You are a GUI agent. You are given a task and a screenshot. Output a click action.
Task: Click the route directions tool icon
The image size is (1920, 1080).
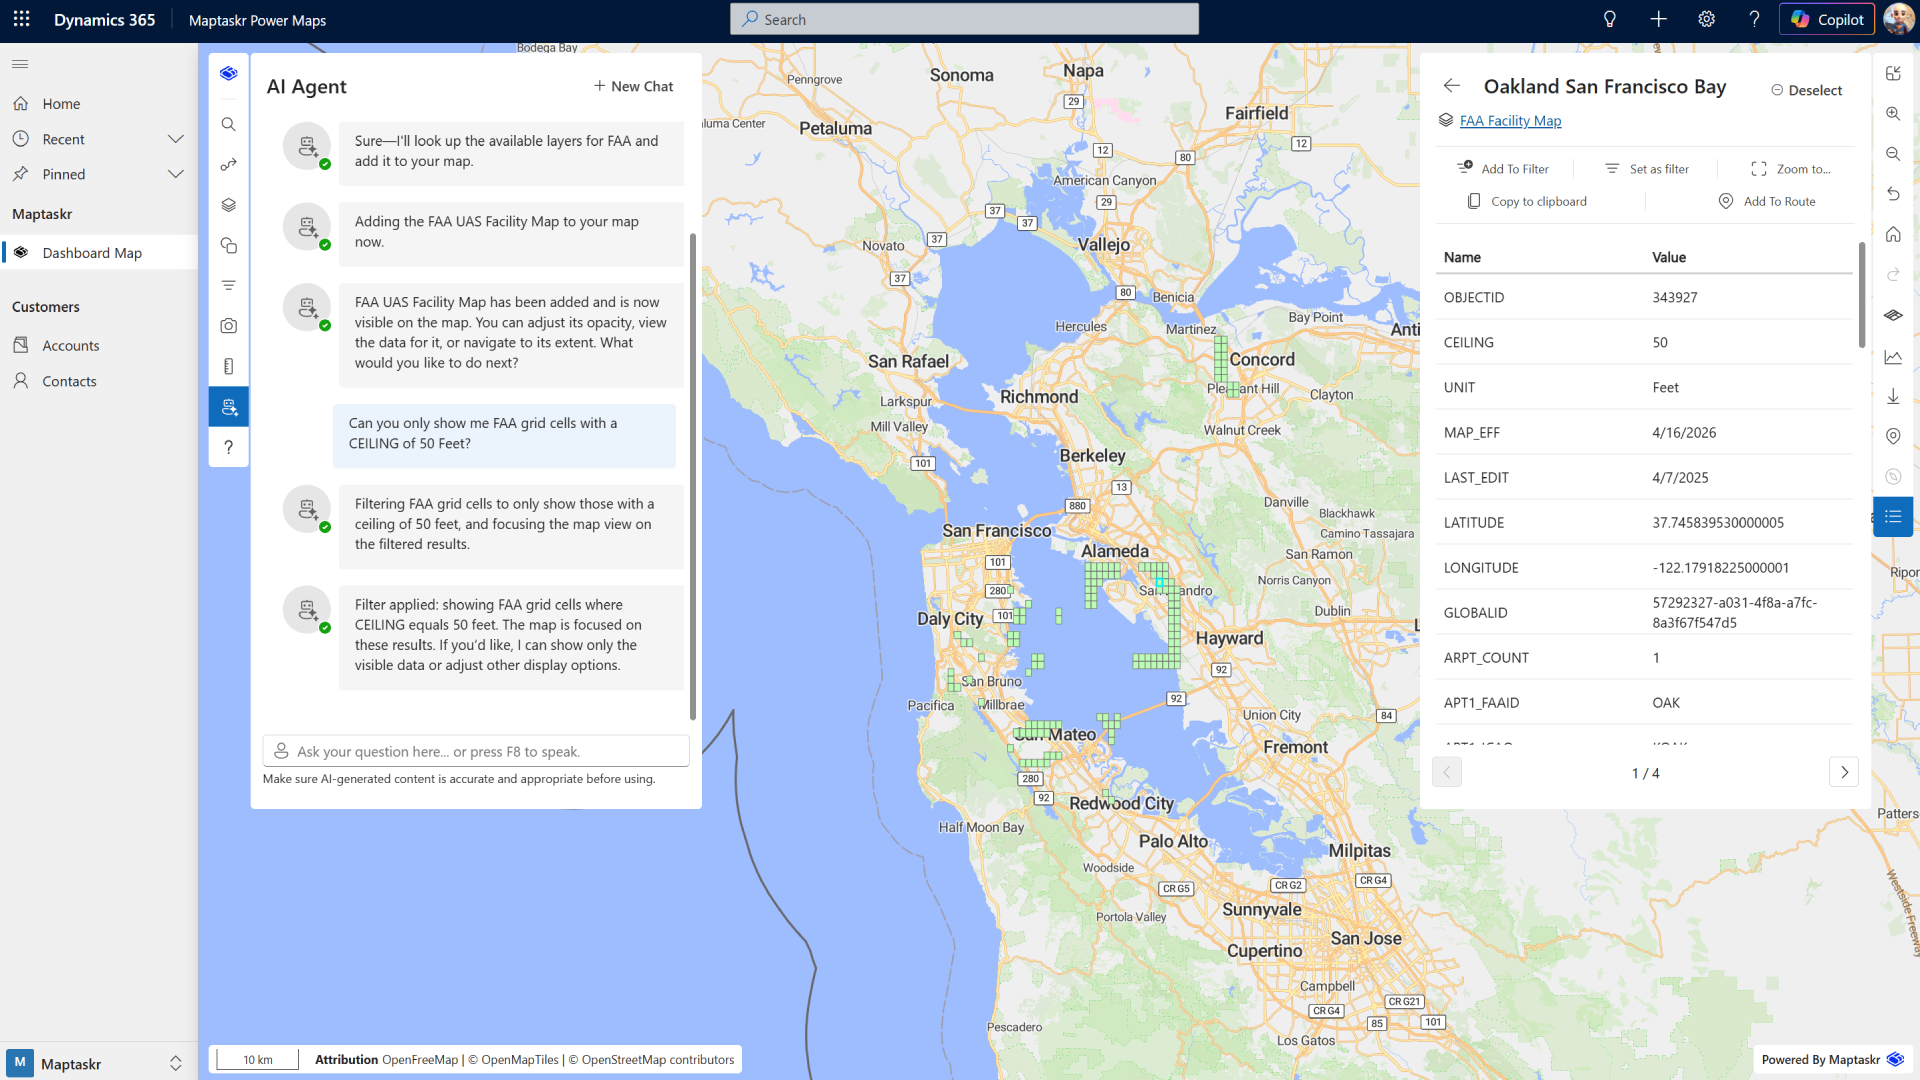pos(228,165)
